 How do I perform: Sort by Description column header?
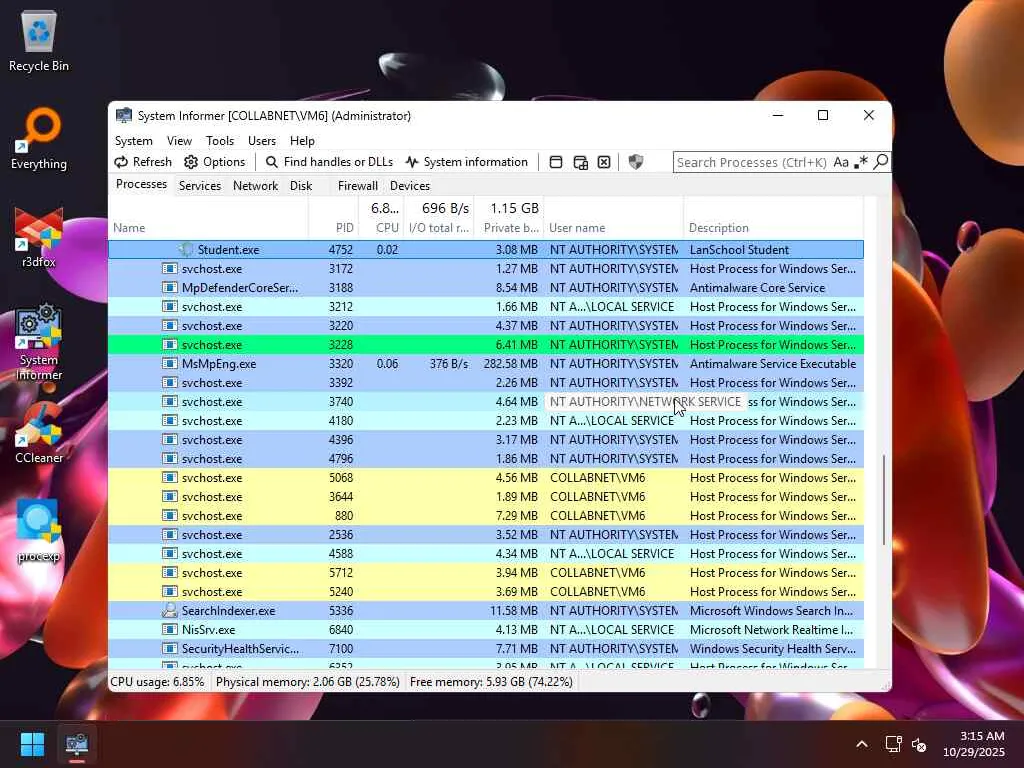pos(773,218)
